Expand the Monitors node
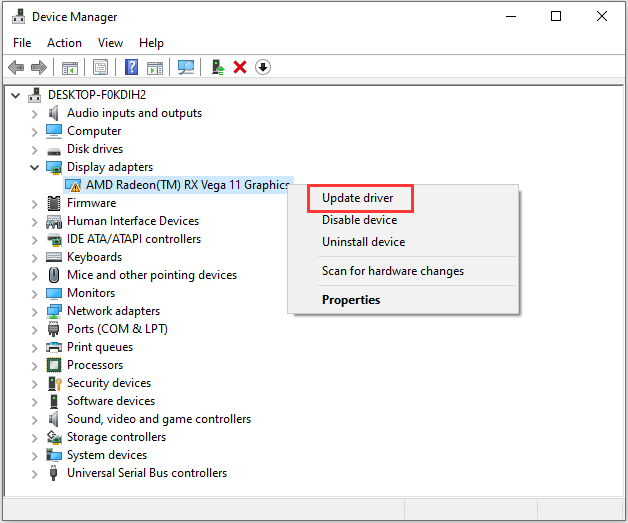 pos(35,294)
